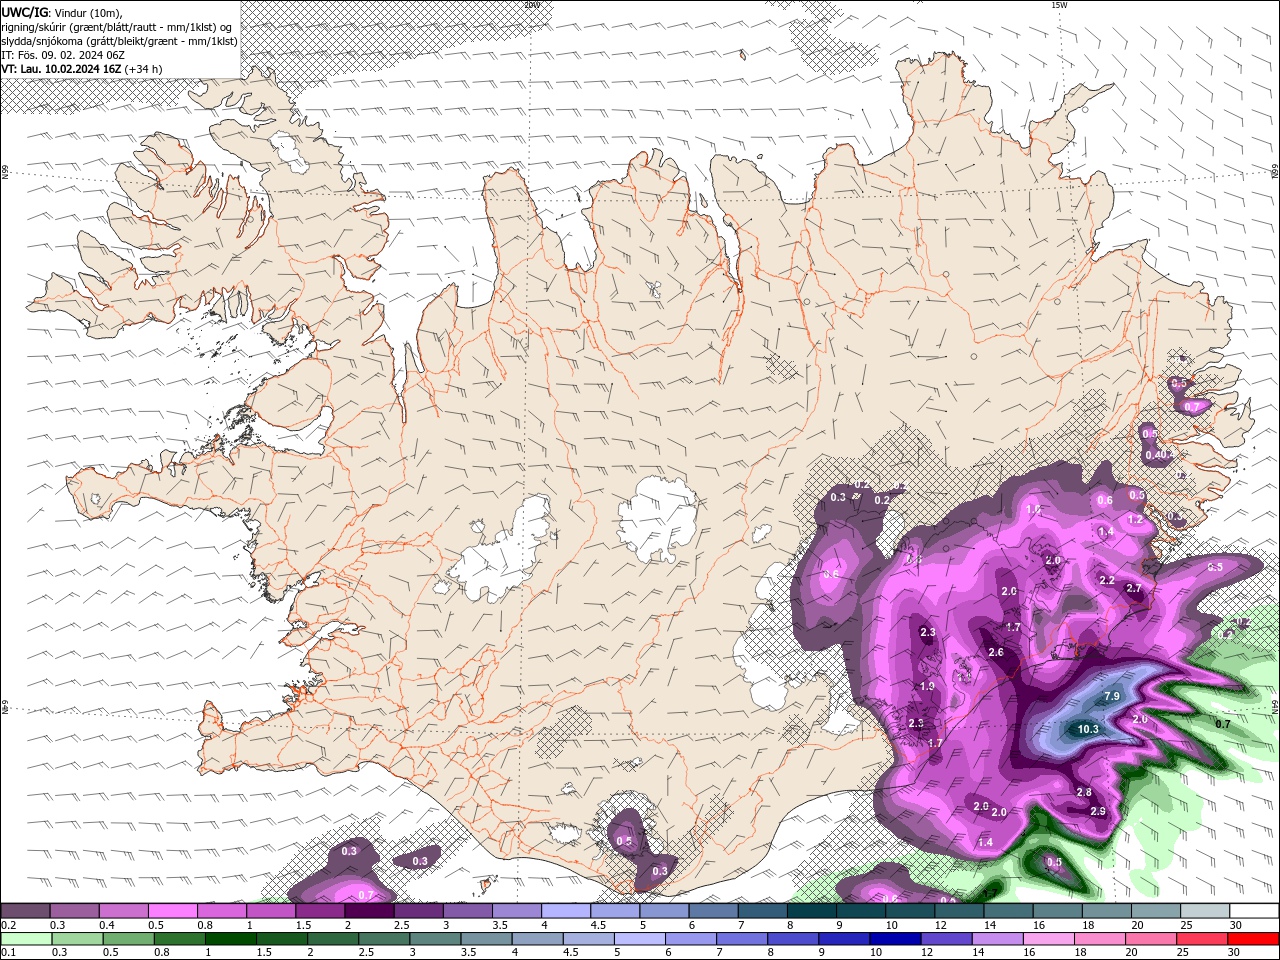Click the 7.9 precipitation value on map
The image size is (1280, 960).
pos(1111,696)
